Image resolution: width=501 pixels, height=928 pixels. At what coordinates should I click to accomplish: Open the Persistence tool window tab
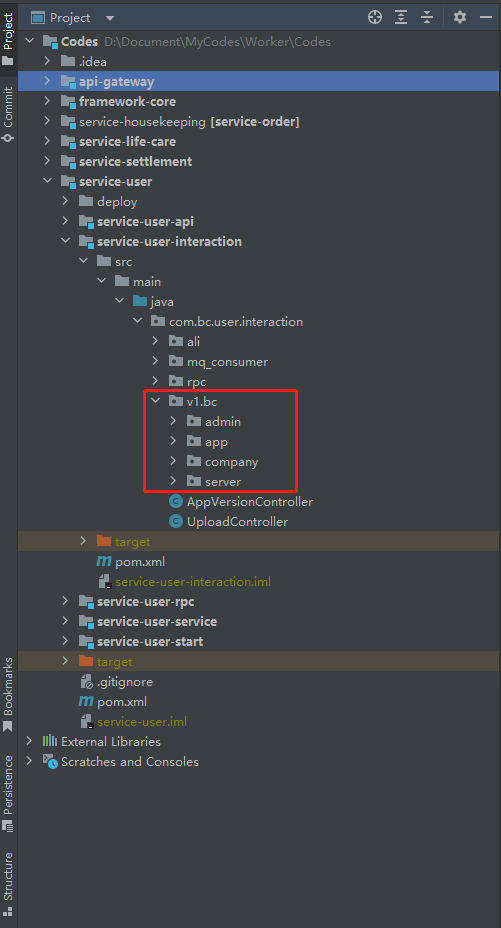pyautogui.click(x=8, y=793)
